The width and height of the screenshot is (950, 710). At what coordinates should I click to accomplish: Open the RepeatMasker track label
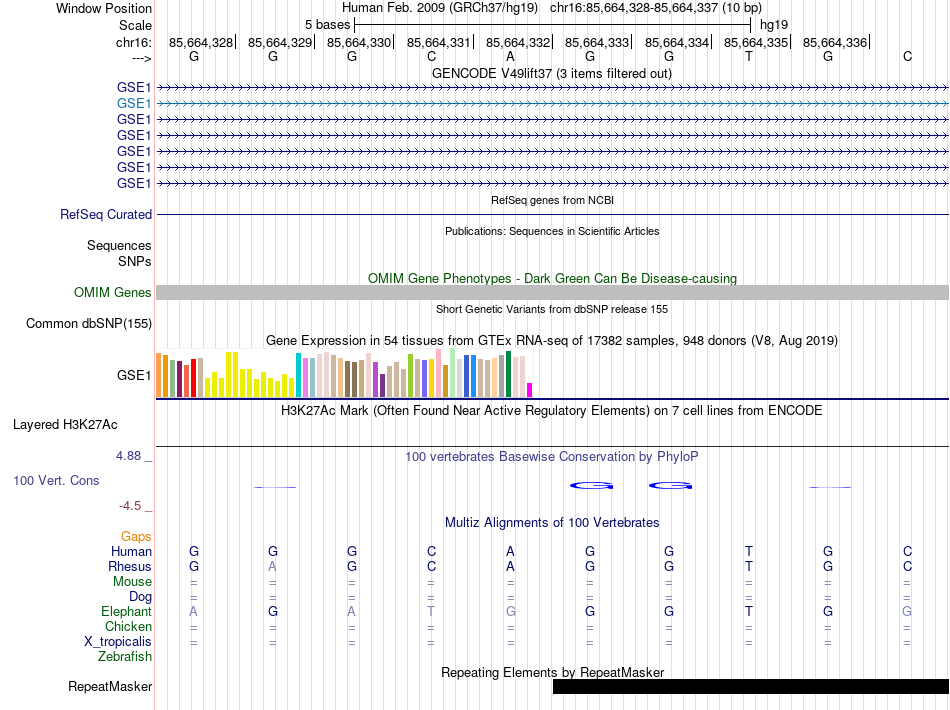coord(110,686)
